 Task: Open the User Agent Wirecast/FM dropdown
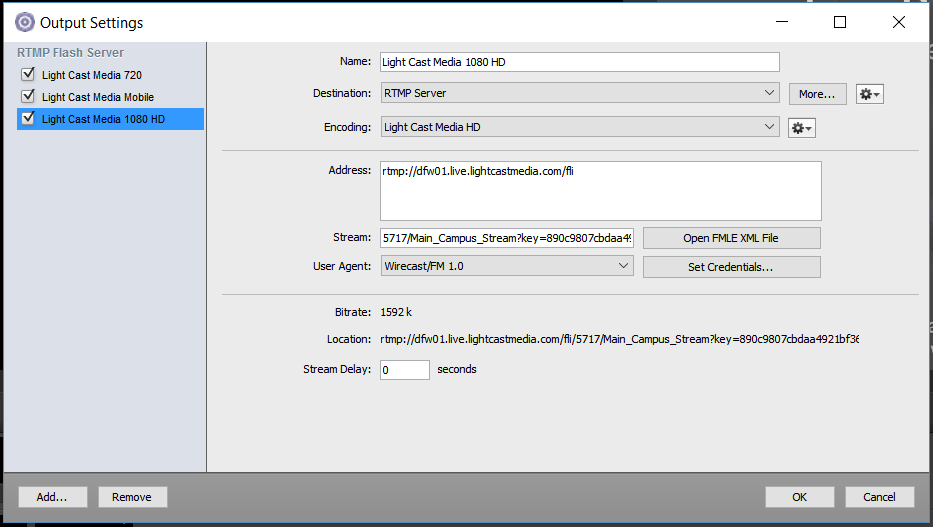click(507, 266)
